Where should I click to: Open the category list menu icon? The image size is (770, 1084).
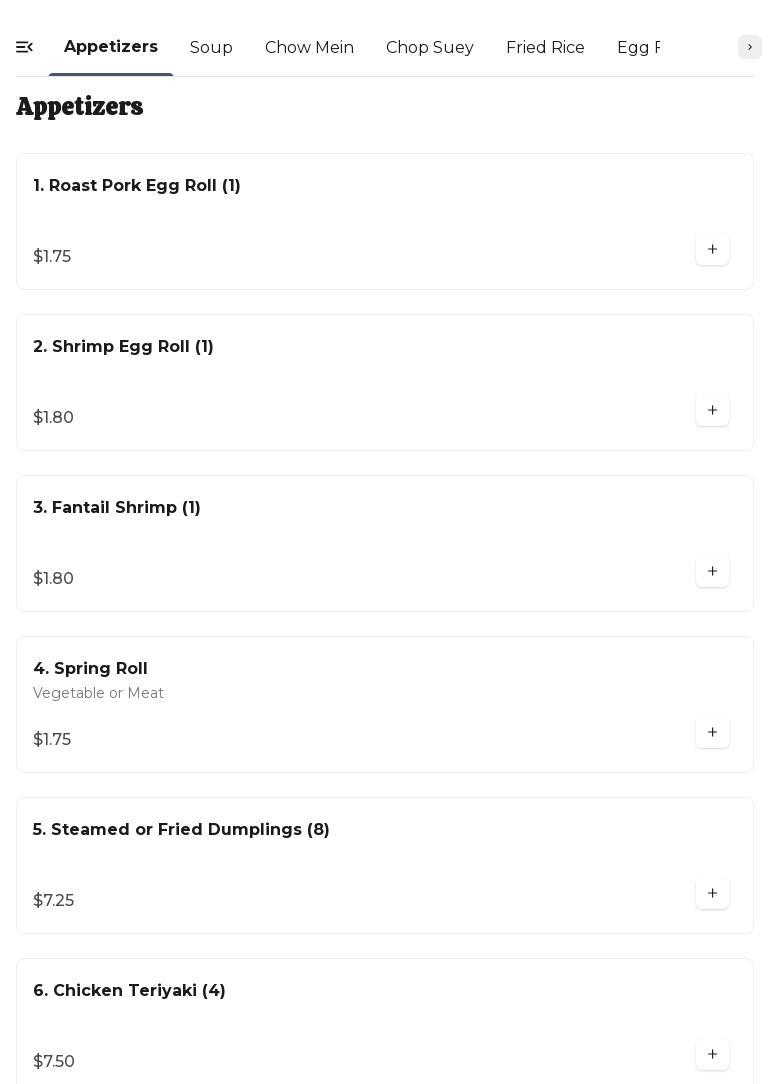pyautogui.click(x=25, y=47)
